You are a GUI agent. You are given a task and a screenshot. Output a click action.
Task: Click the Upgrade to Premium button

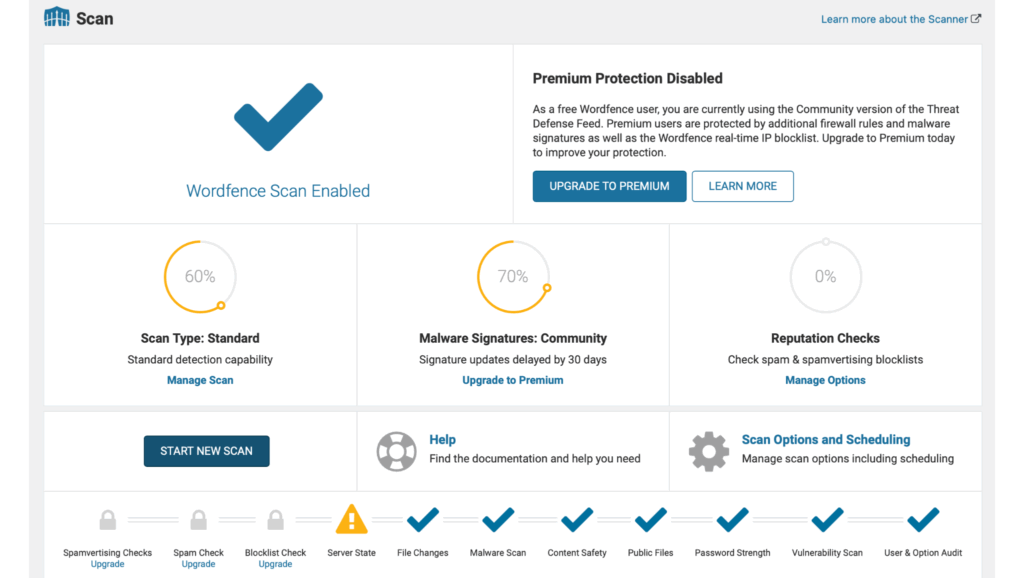coord(609,186)
